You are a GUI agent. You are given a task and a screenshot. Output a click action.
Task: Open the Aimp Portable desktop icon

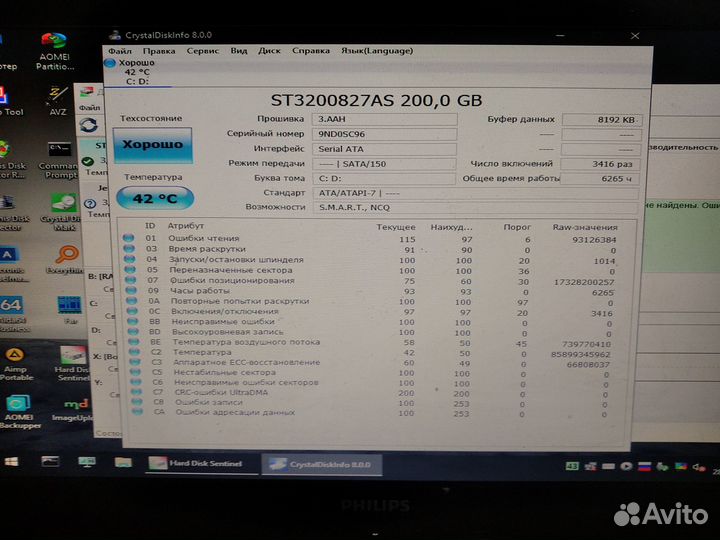pos(16,364)
